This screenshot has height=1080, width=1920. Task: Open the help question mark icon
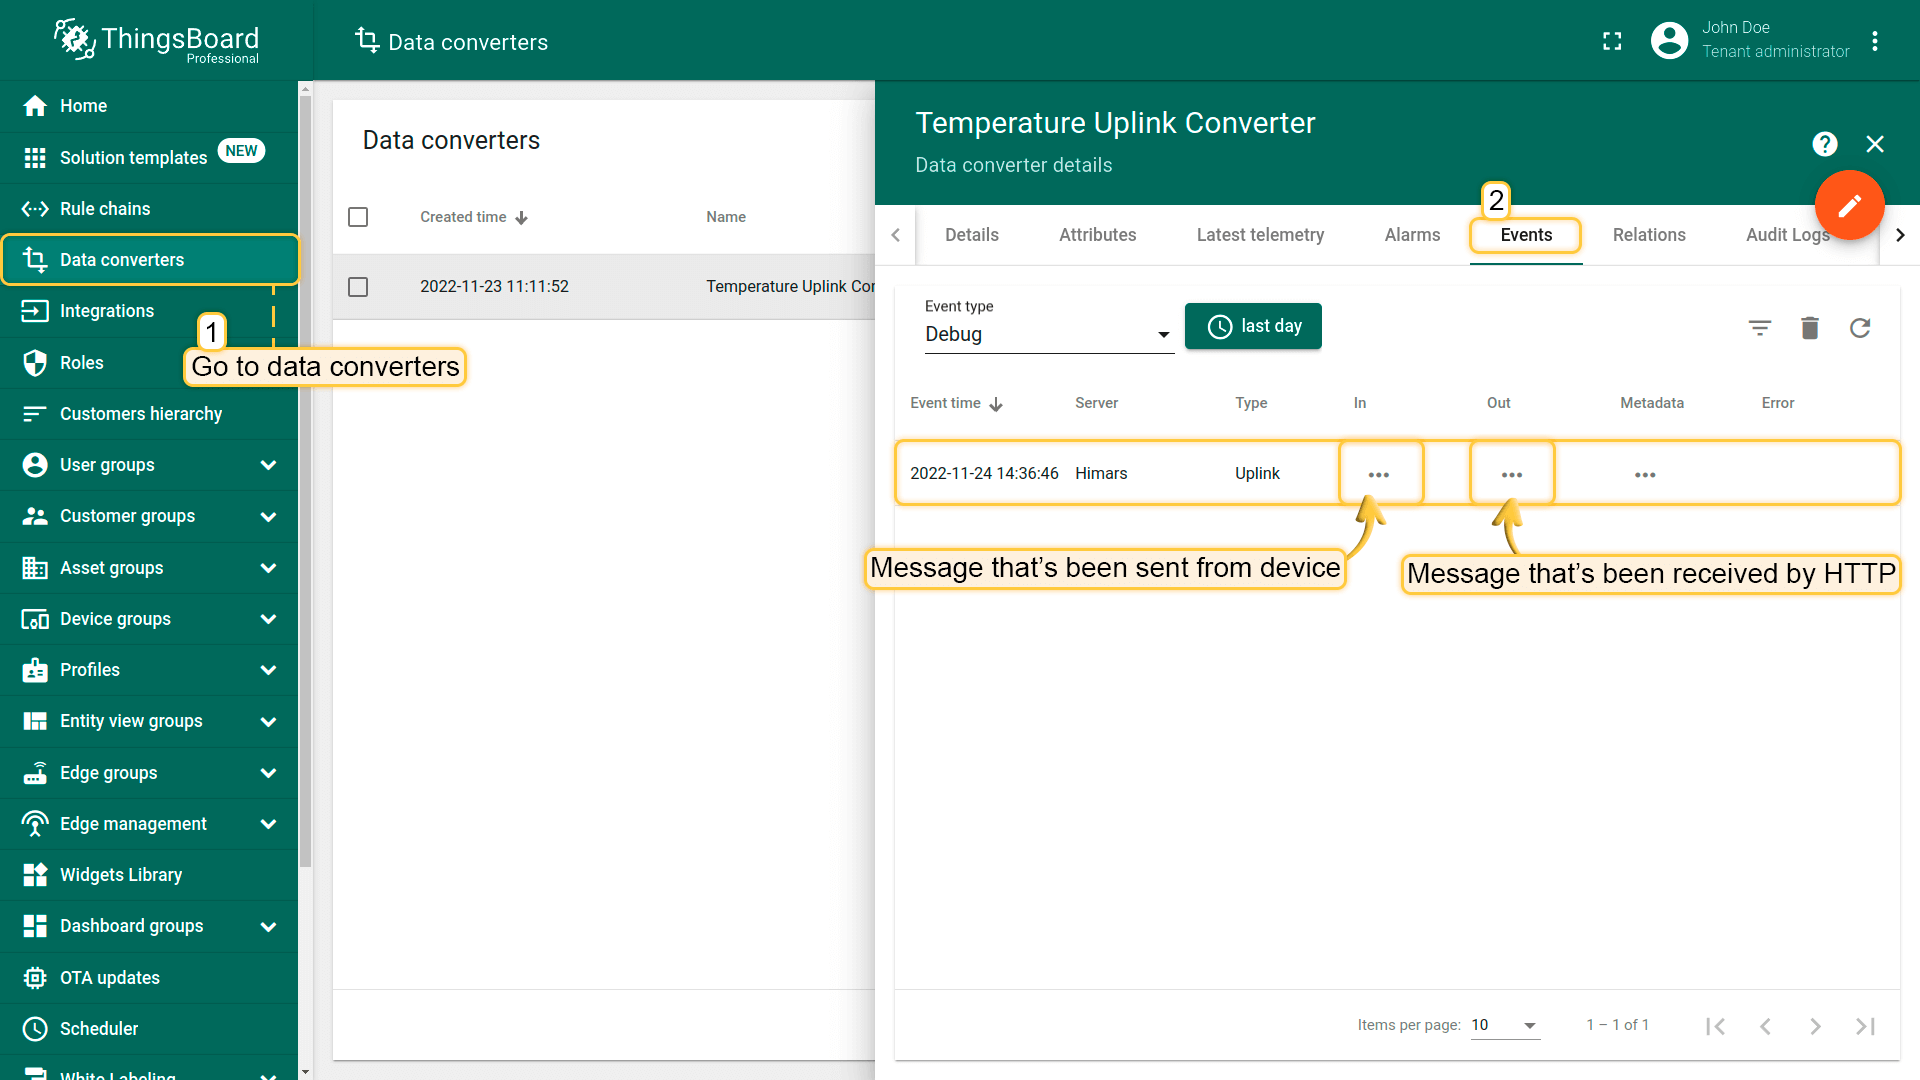click(x=1824, y=144)
